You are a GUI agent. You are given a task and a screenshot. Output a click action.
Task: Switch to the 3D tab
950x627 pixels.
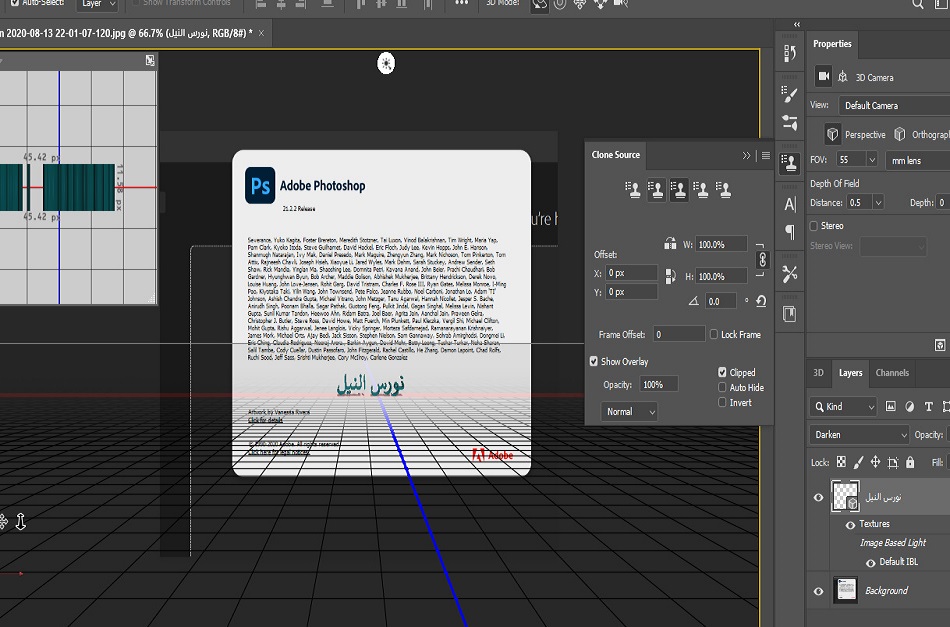coord(818,373)
